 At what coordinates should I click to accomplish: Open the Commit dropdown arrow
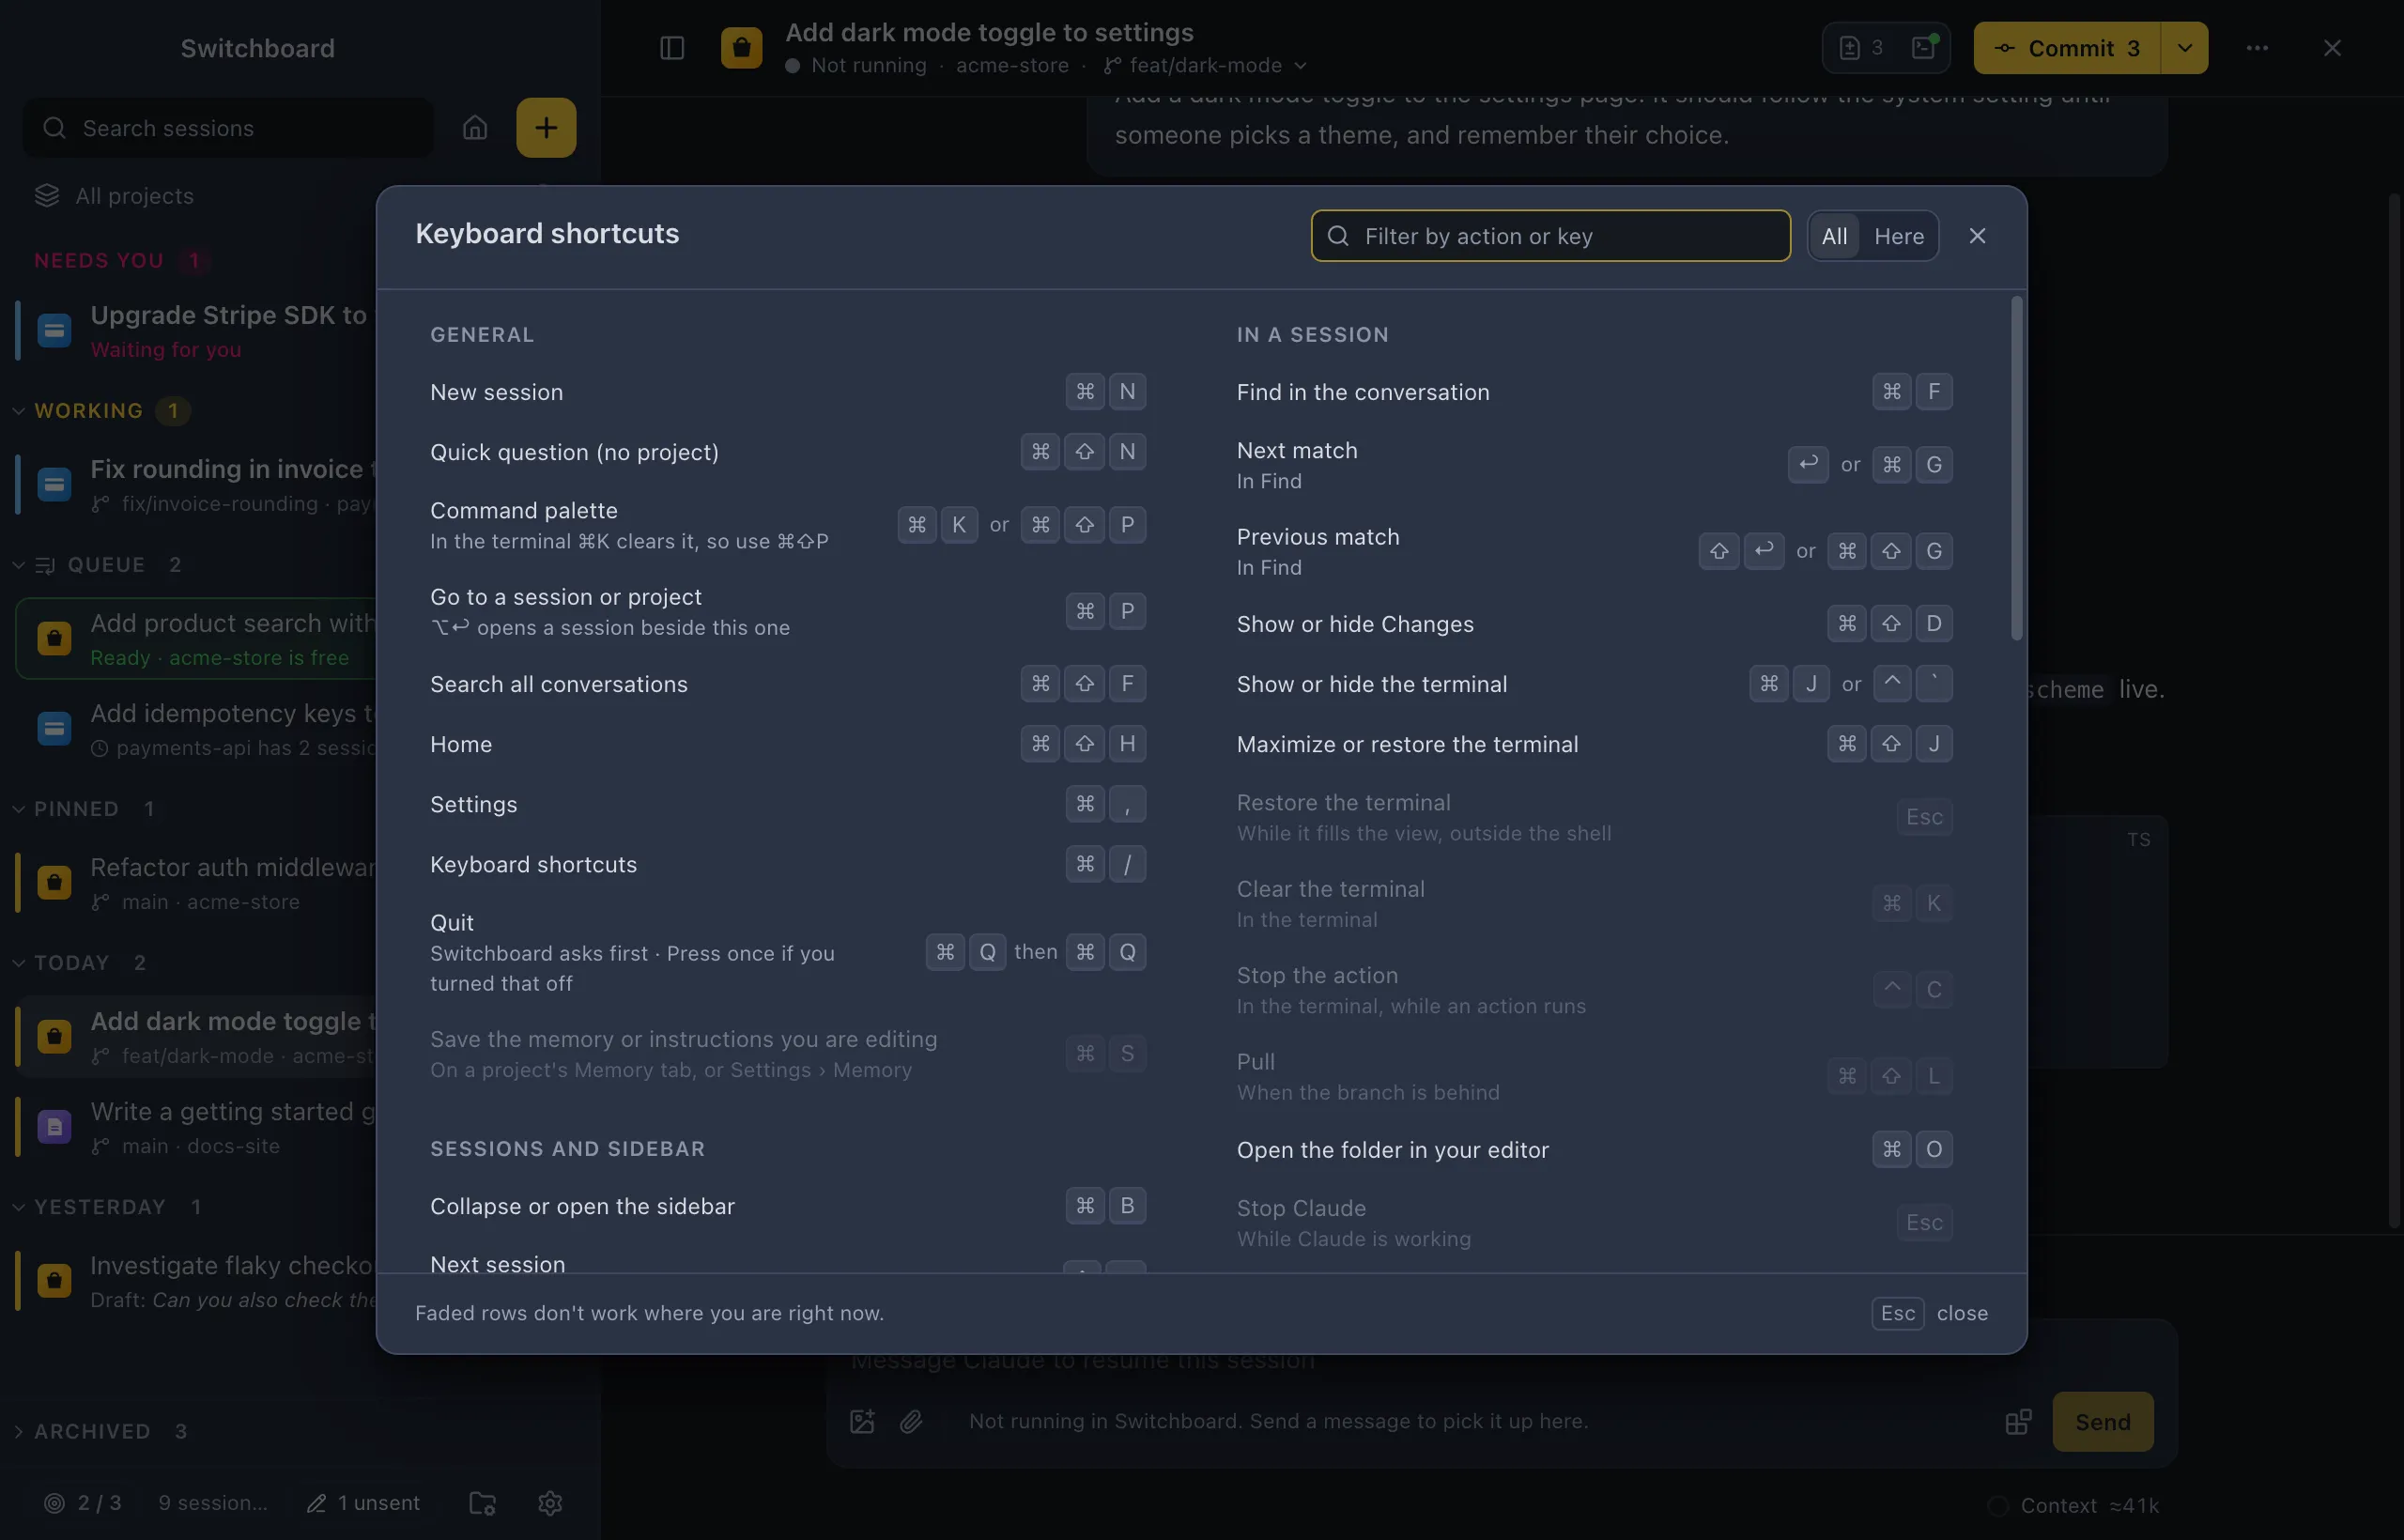(2185, 48)
